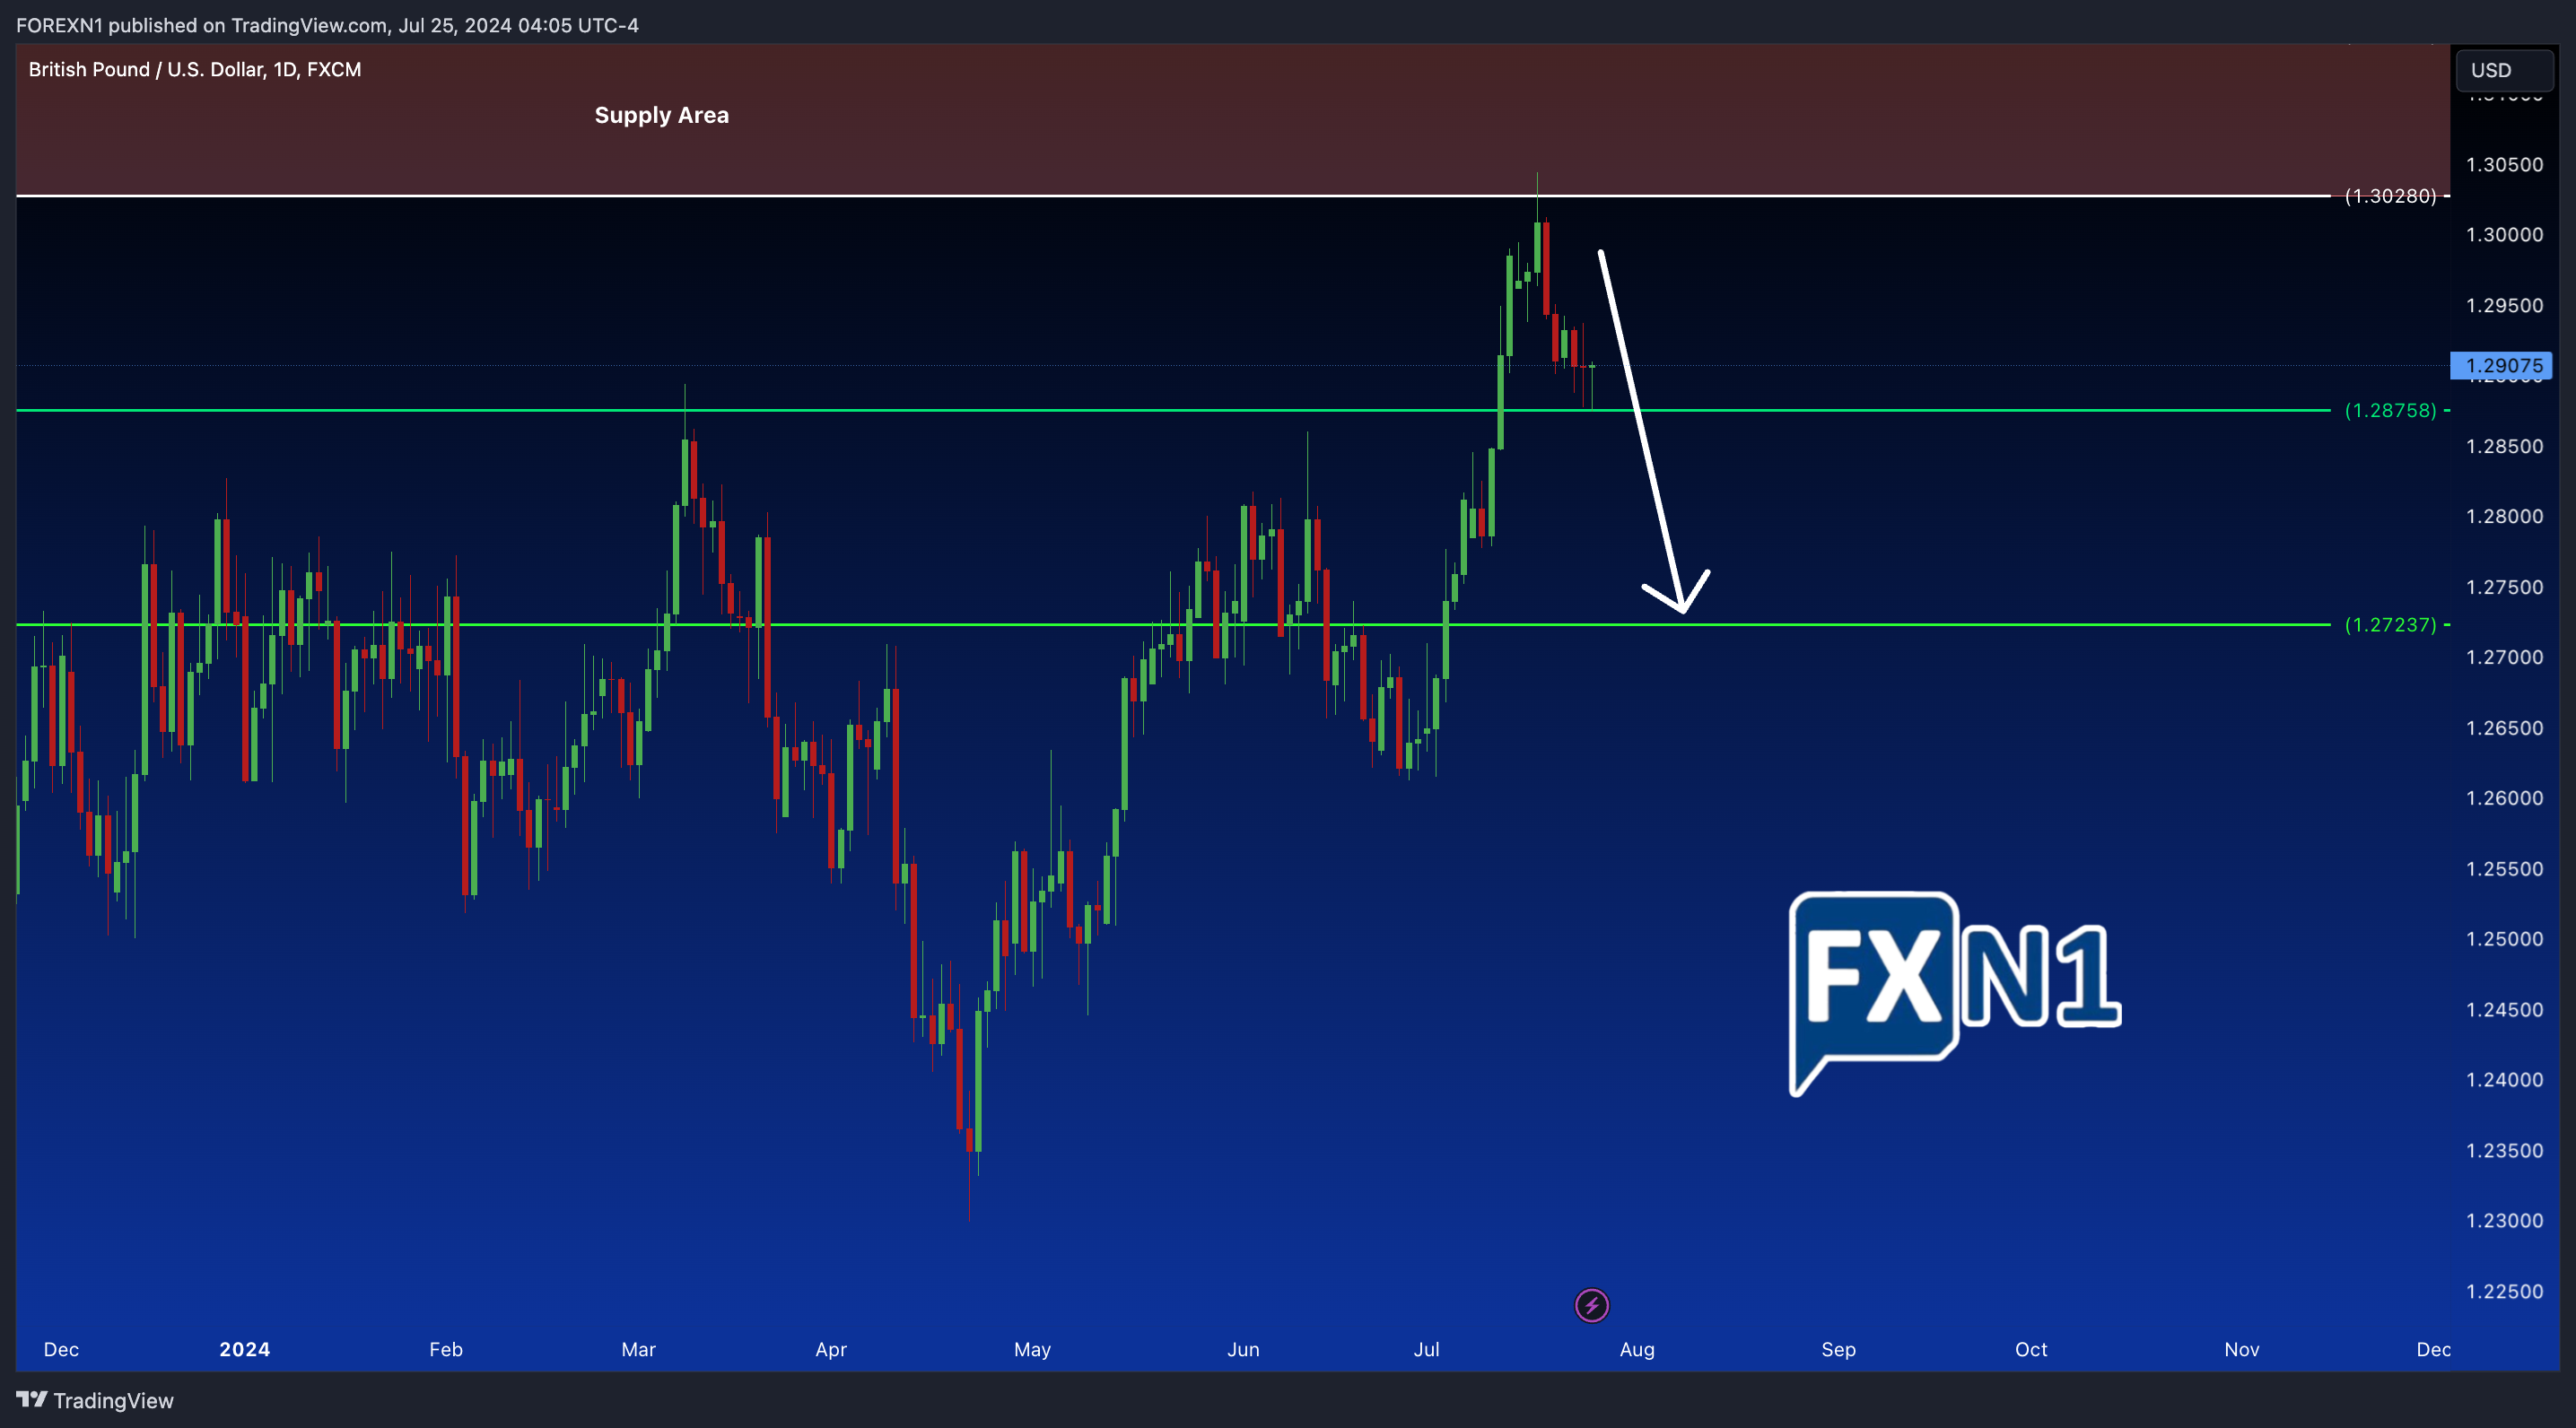
Task: Click the 1.24000 price axis label
Action: tap(2504, 1079)
